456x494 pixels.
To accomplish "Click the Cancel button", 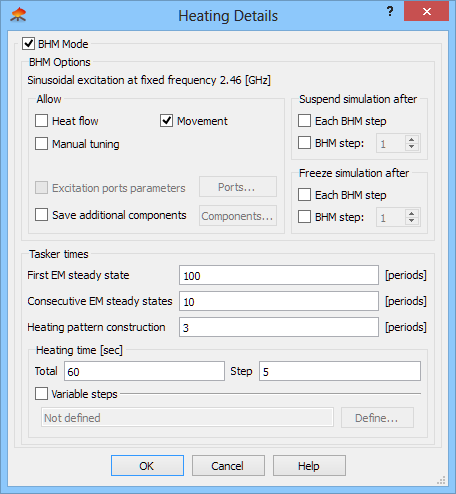I will click(228, 465).
